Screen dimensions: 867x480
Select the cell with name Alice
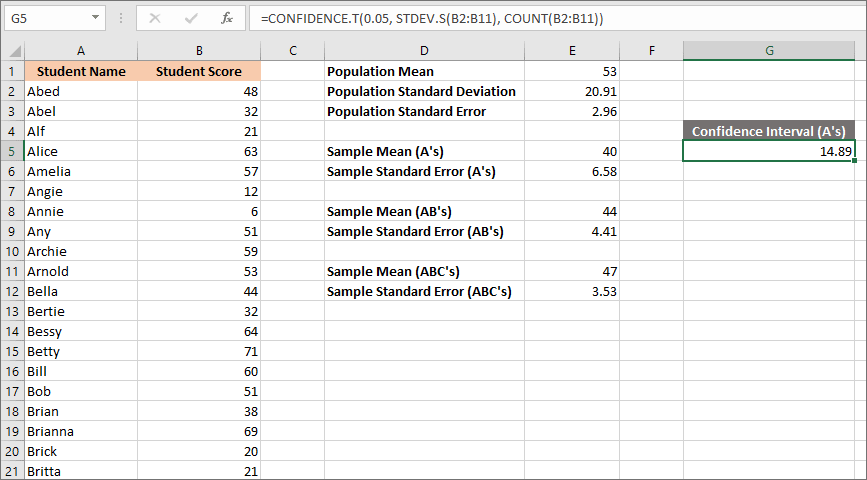point(81,151)
